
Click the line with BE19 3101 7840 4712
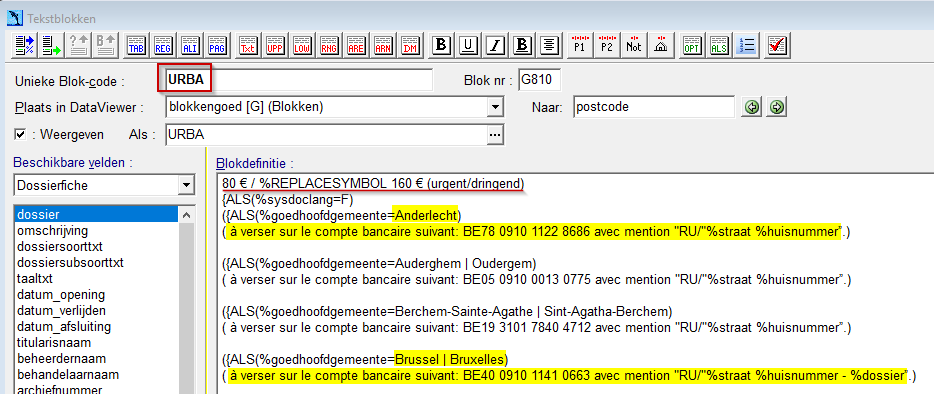click(x=536, y=327)
